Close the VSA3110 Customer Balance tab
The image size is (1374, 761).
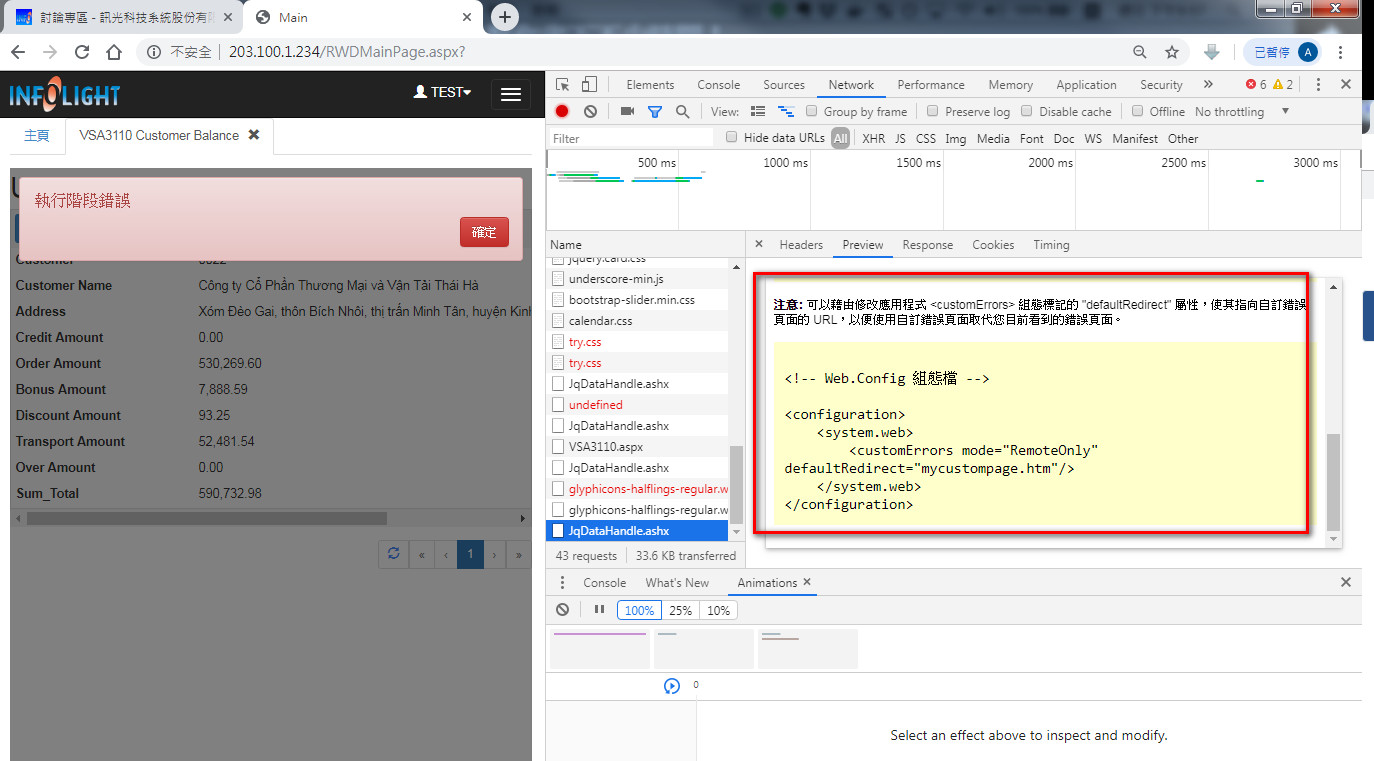254,135
